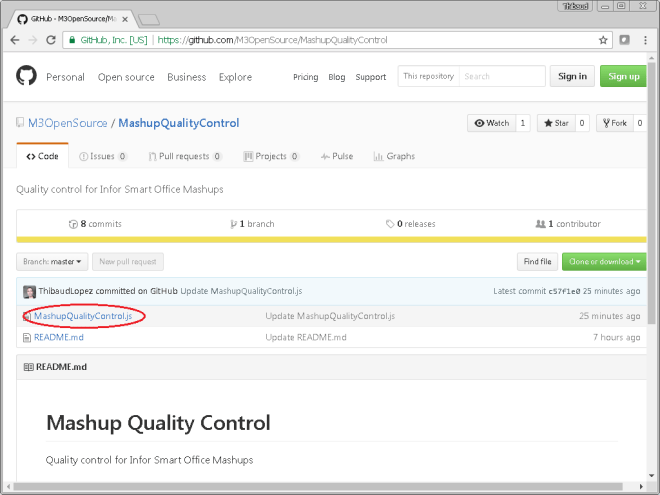Click the GitHub search input field
The width and height of the screenshot is (660, 495).
click(503, 76)
